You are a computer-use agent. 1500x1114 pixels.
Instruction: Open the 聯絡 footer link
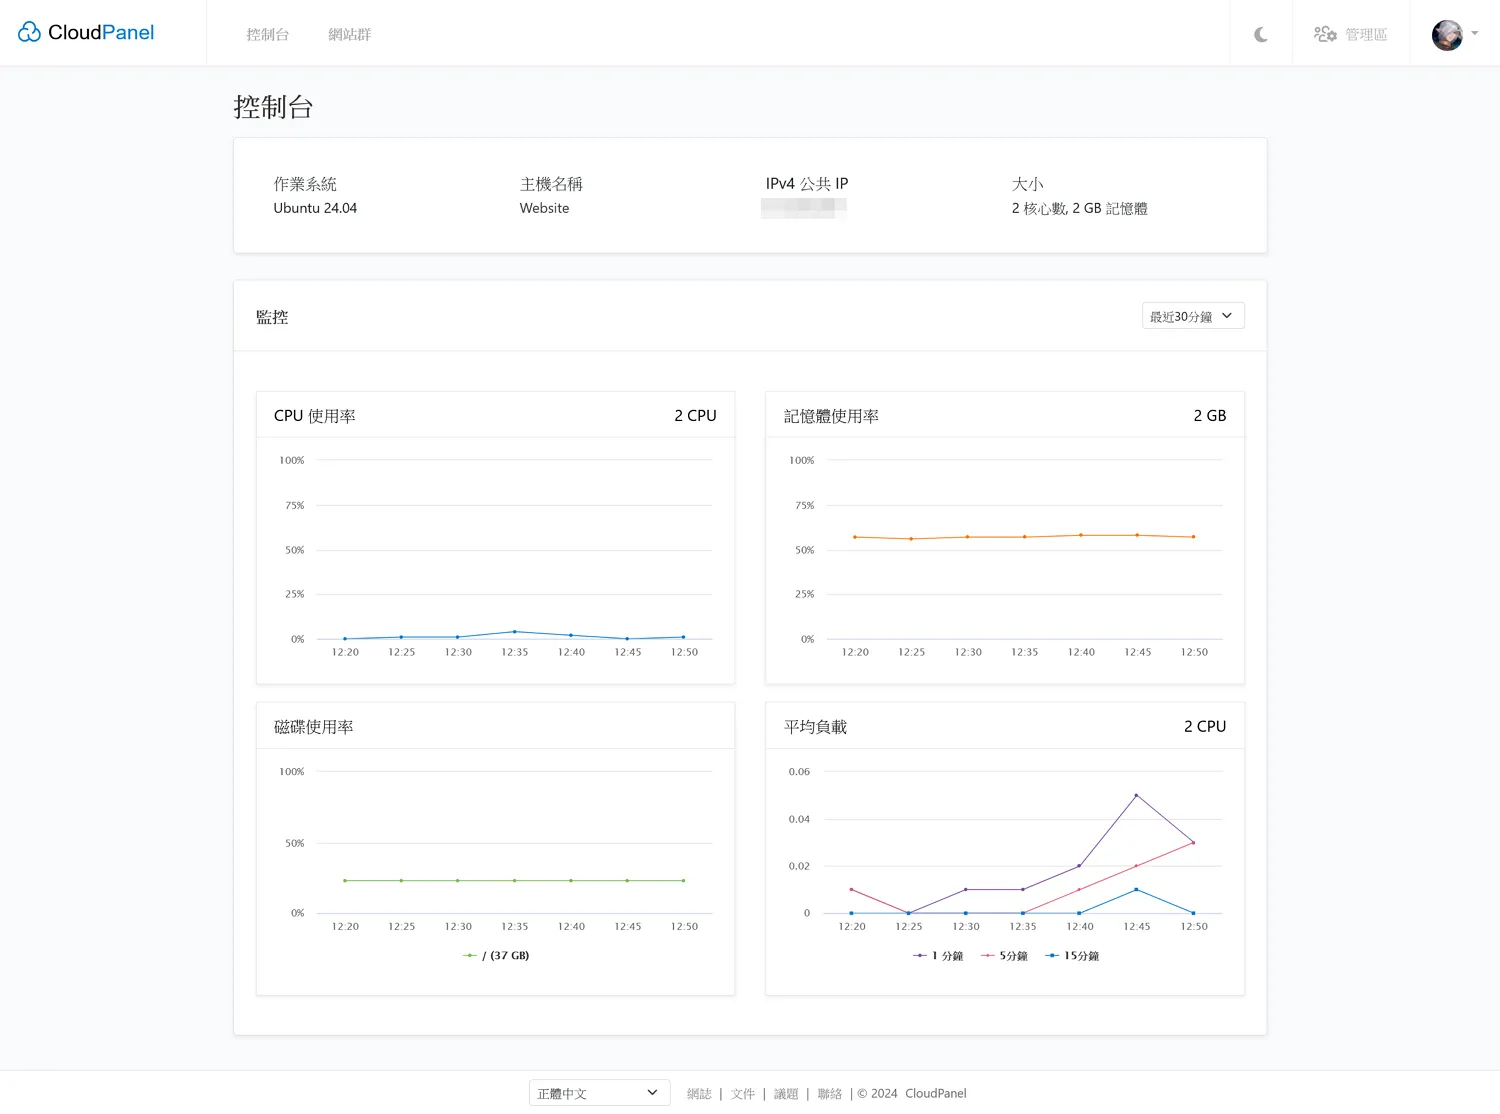(x=829, y=1094)
